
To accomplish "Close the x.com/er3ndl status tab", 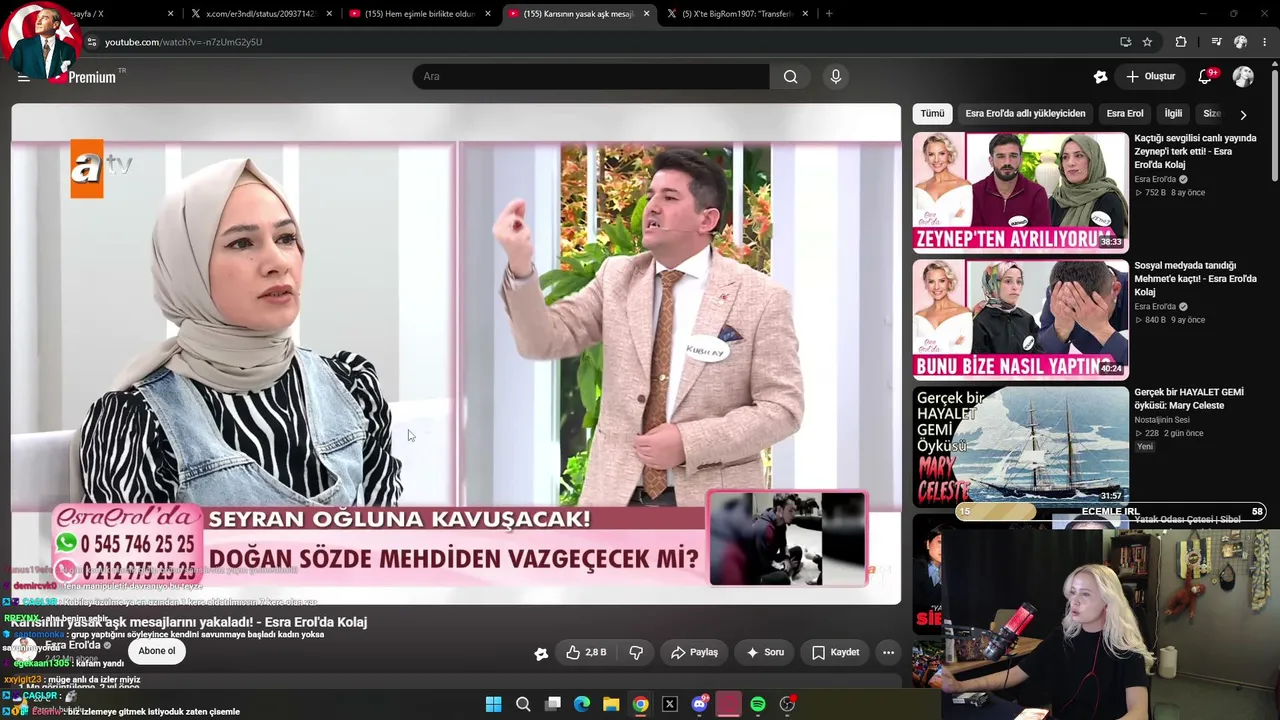I will coord(329,14).
